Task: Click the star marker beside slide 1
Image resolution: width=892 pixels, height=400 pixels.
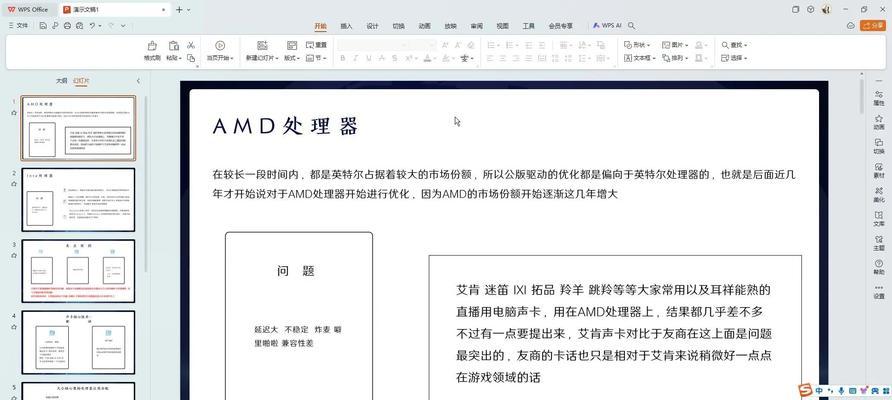Action: click(14, 113)
